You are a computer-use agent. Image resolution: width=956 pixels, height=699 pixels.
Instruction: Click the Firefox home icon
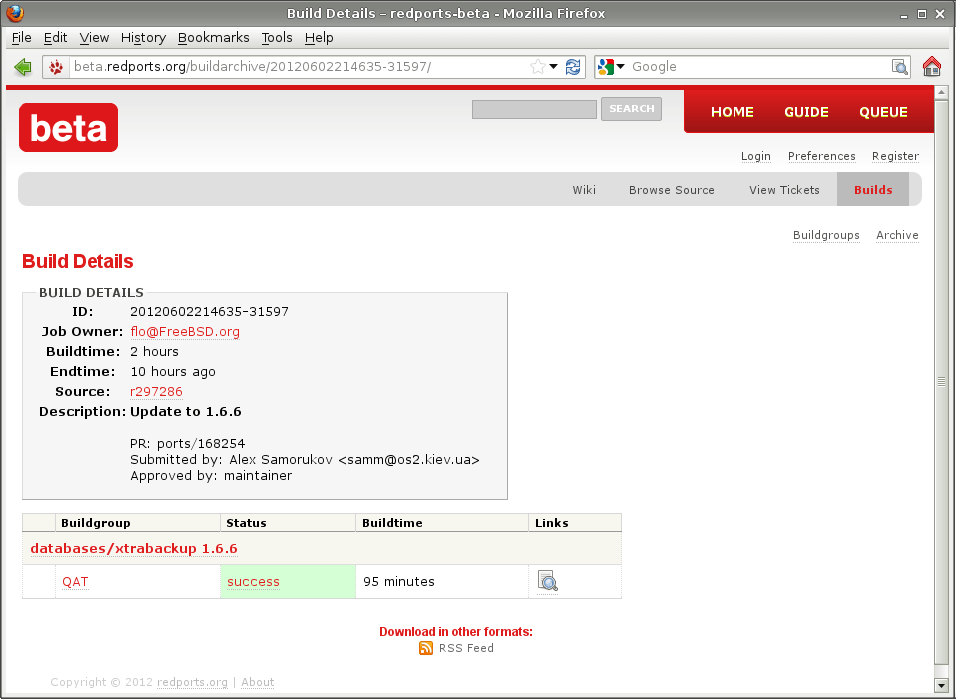pyautogui.click(x=932, y=67)
